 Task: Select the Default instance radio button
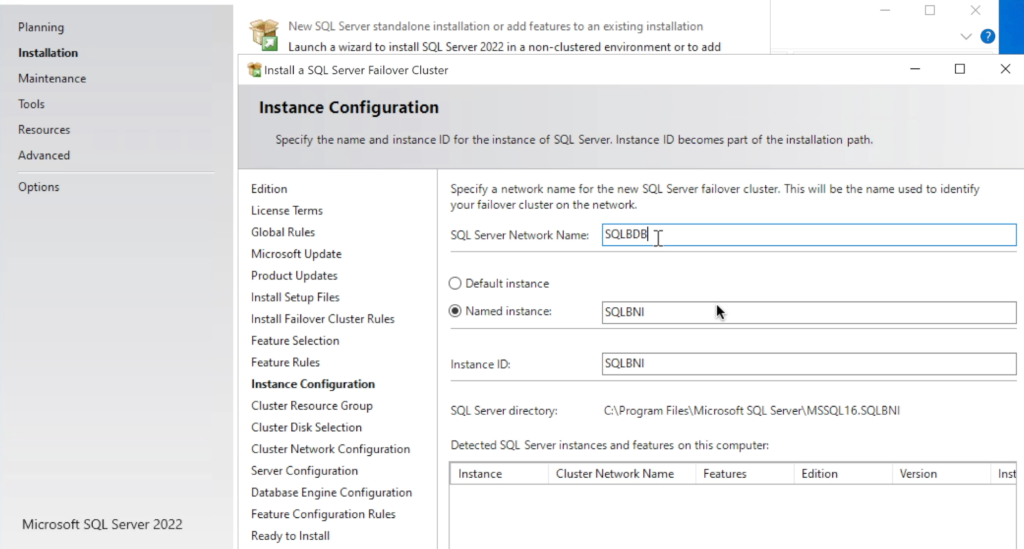[455, 283]
